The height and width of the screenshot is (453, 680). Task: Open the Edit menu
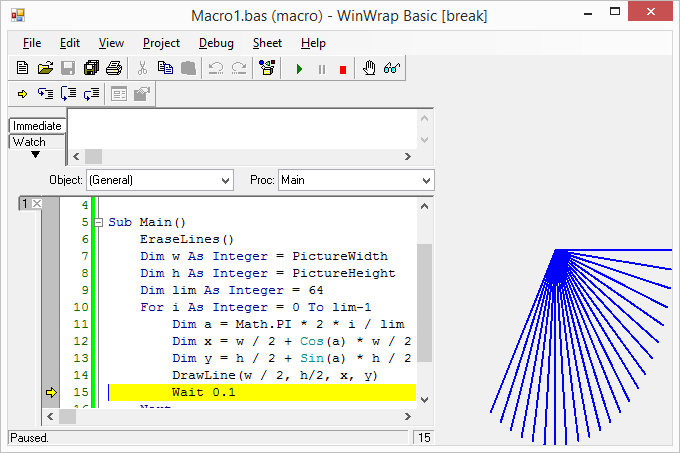70,43
